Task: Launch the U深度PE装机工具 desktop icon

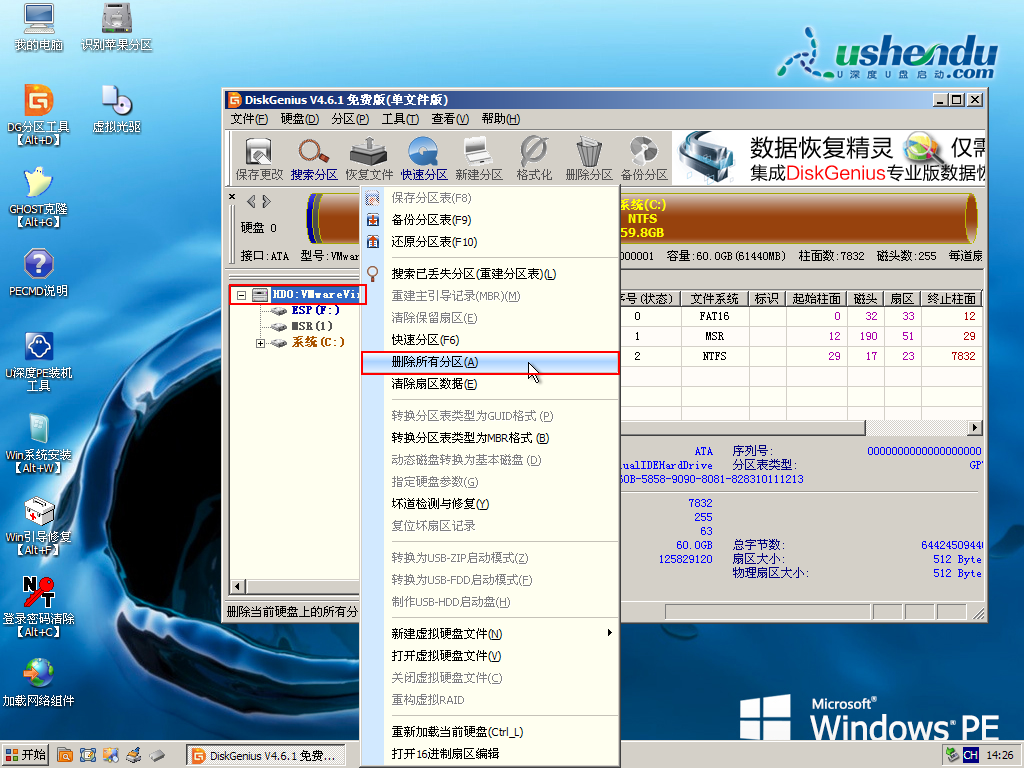Action: 39,362
